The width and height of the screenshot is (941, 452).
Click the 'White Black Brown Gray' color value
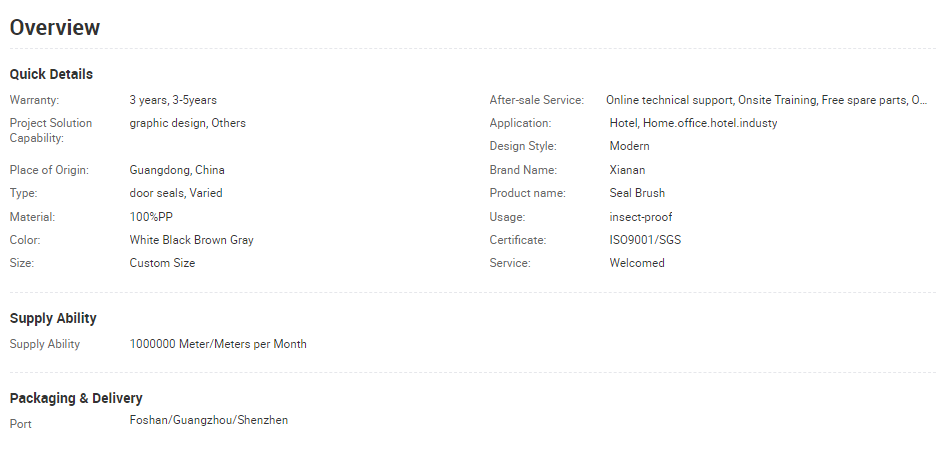pyautogui.click(x=191, y=240)
